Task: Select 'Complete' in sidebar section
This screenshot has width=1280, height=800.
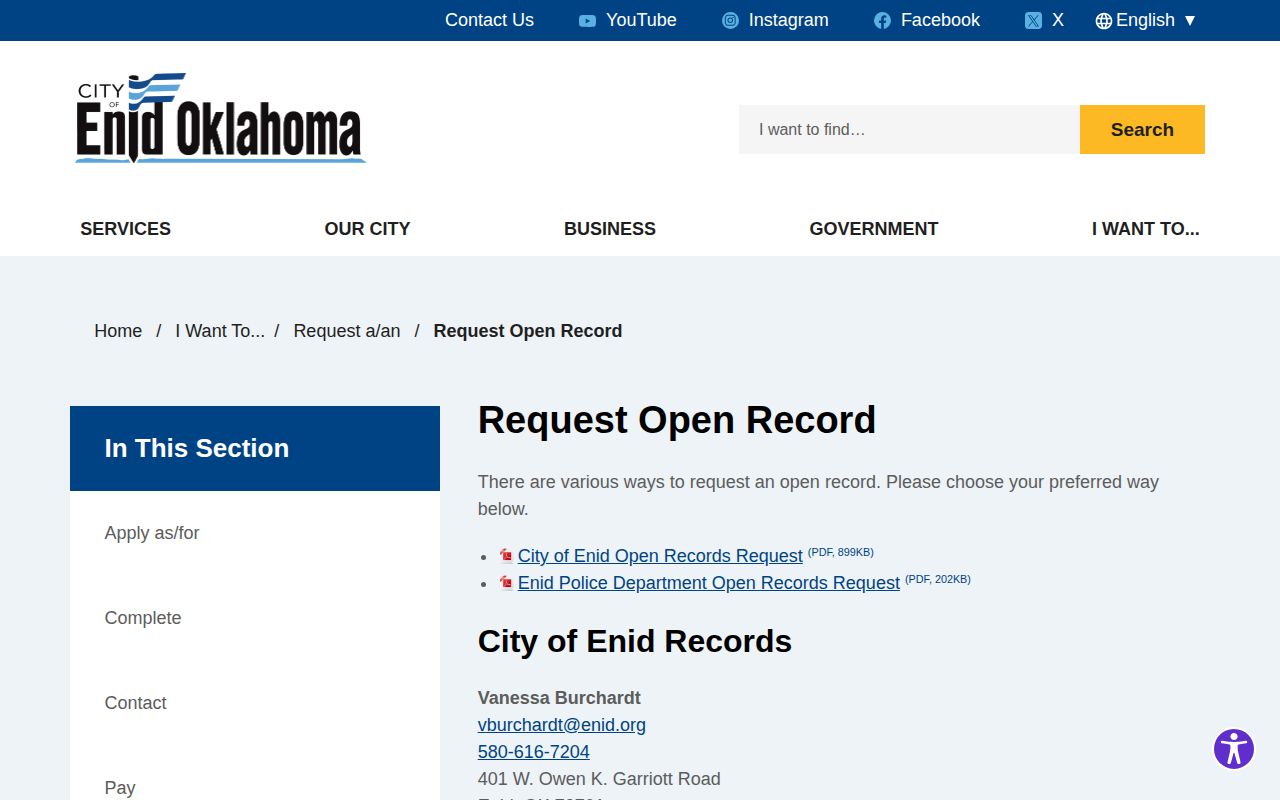Action: (255, 618)
